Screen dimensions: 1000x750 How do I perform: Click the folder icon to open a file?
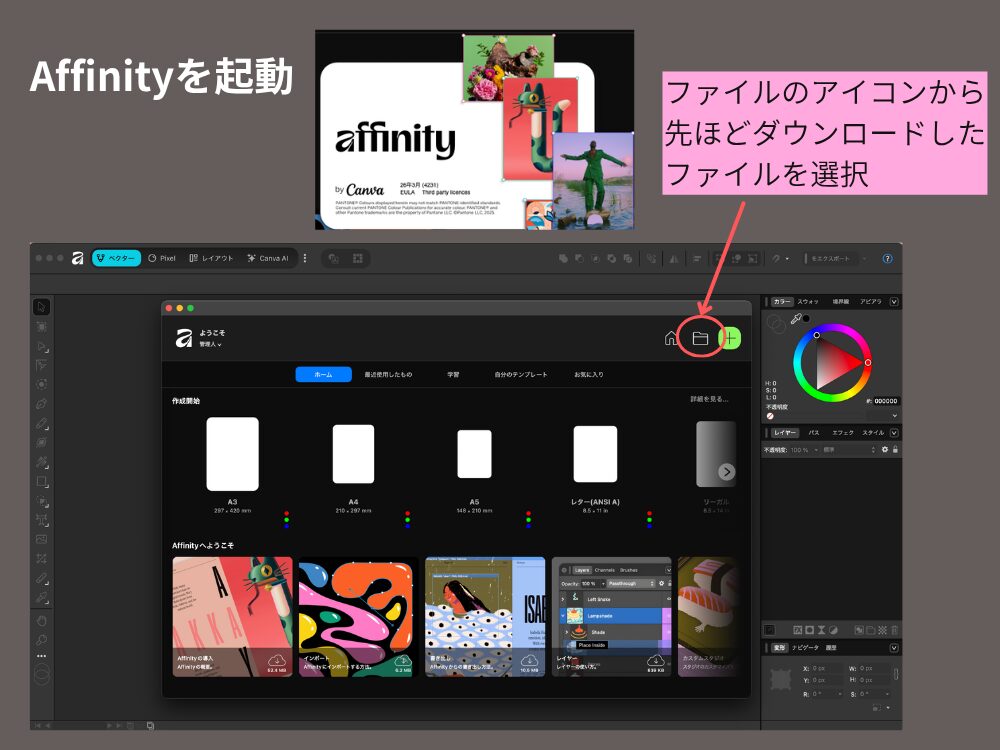[700, 338]
